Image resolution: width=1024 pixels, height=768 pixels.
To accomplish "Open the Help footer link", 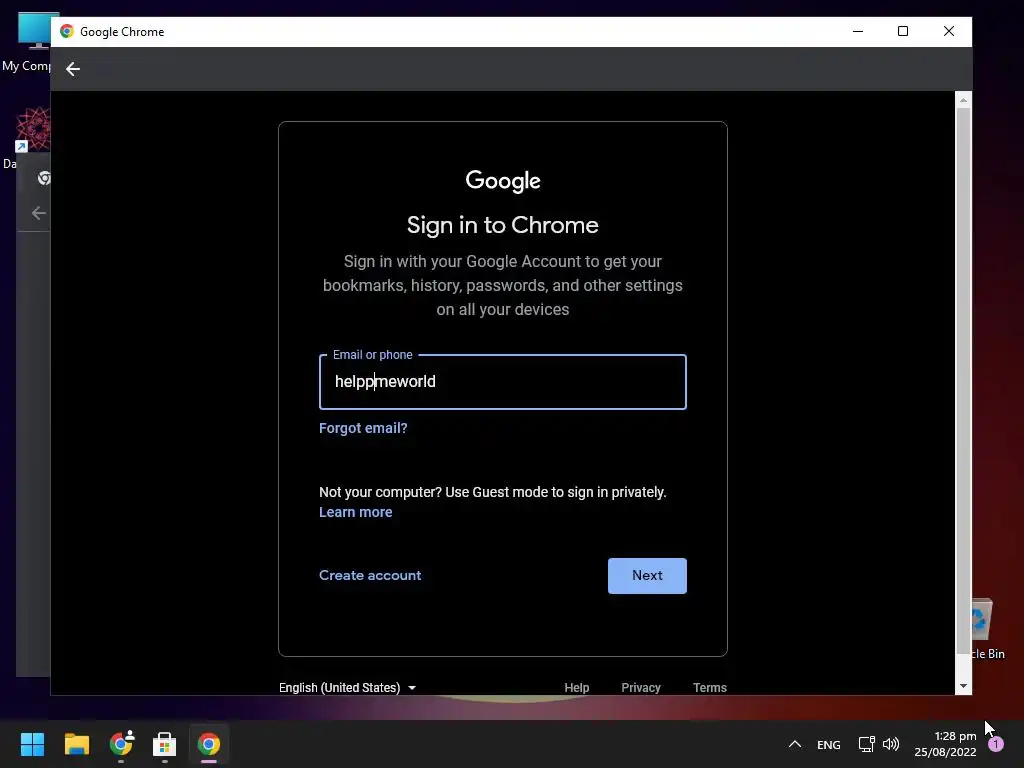I will point(576,688).
